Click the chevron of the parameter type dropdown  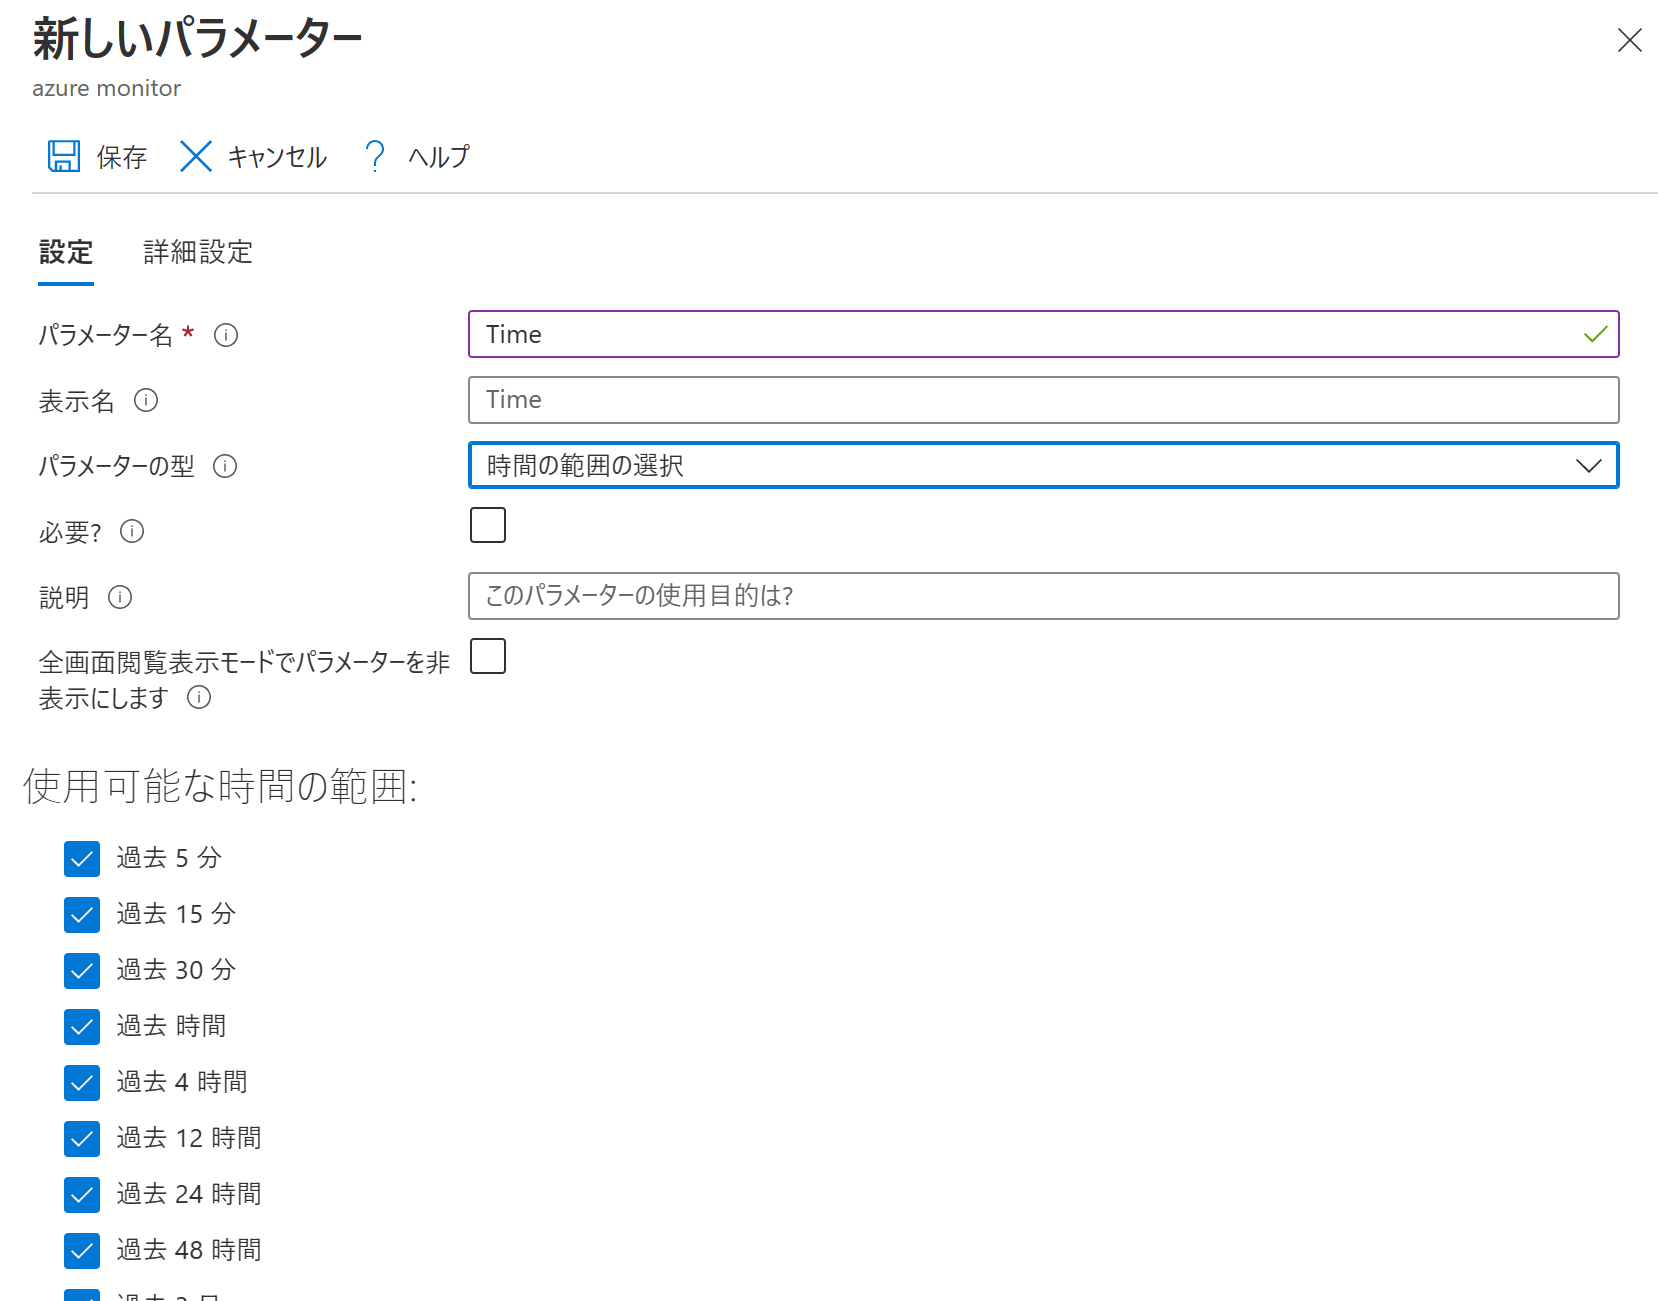click(x=1588, y=465)
